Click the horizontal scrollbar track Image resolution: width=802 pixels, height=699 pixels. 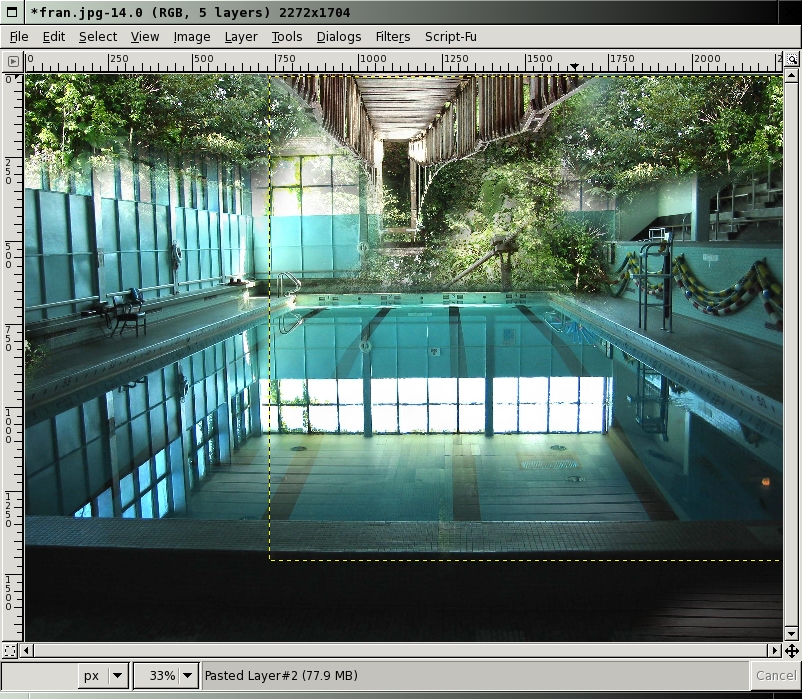click(401, 650)
